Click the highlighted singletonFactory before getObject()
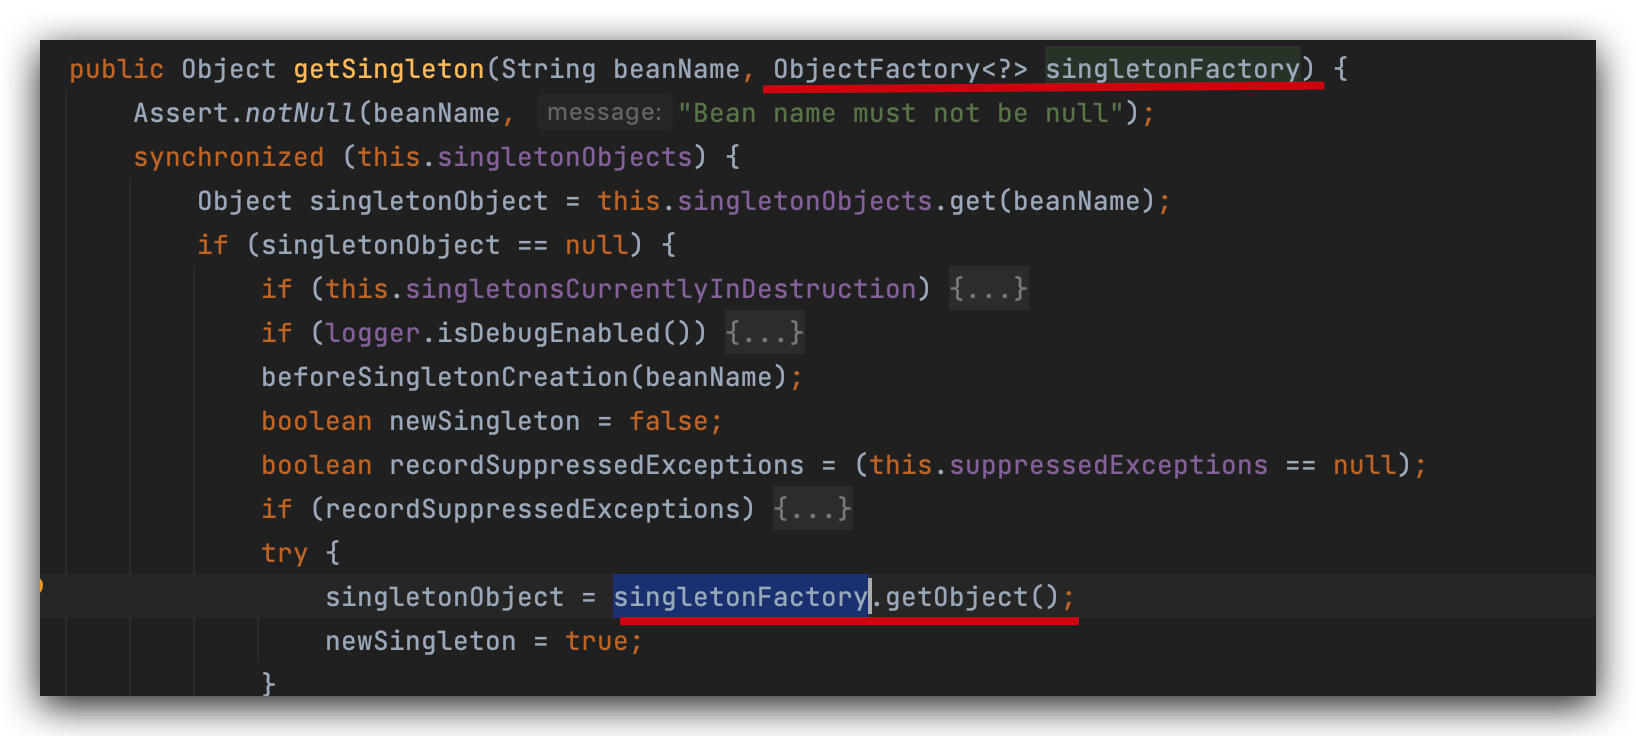1636x736 pixels. pos(740,597)
